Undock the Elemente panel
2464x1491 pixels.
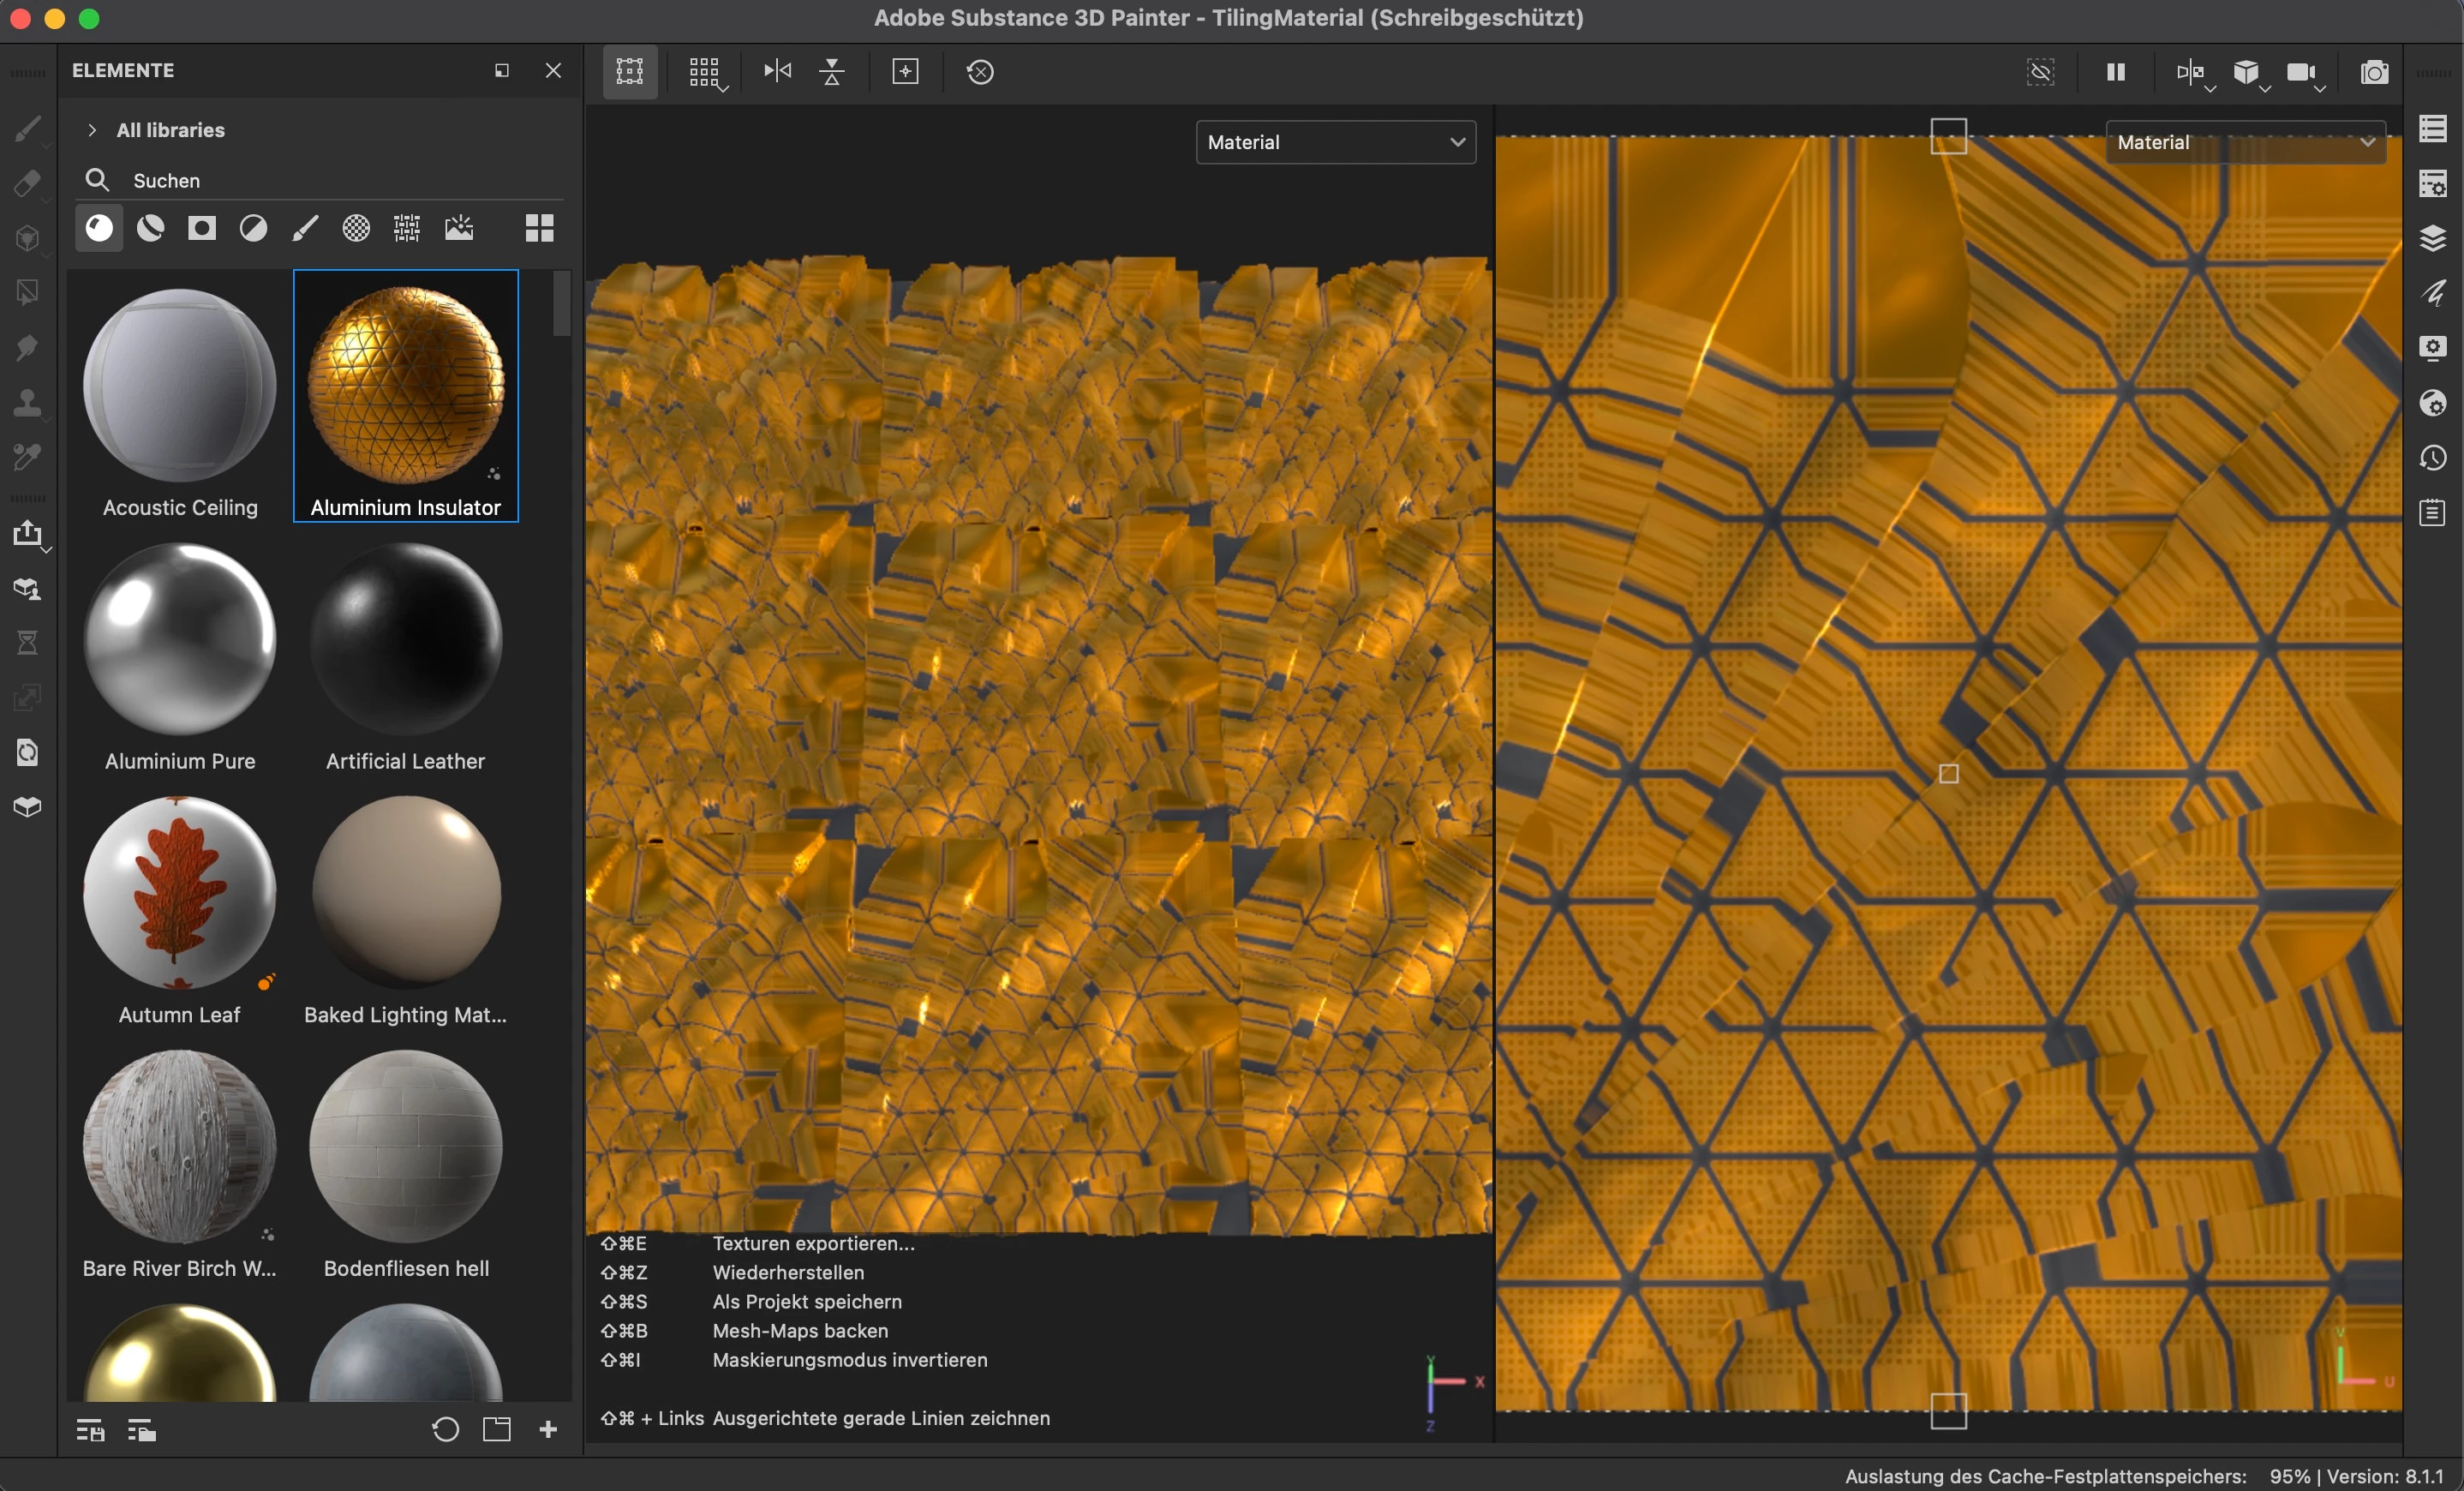502,71
